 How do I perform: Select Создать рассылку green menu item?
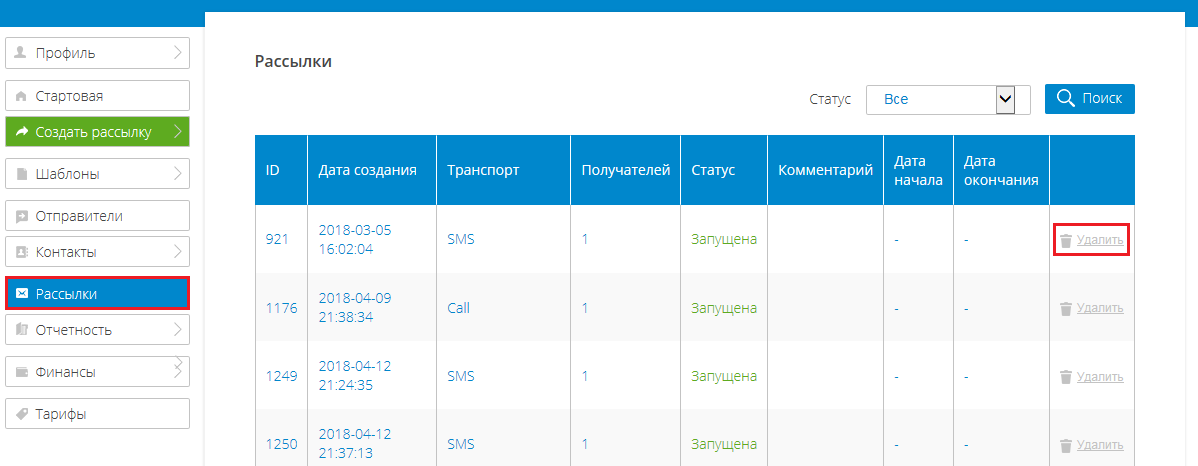pos(97,131)
